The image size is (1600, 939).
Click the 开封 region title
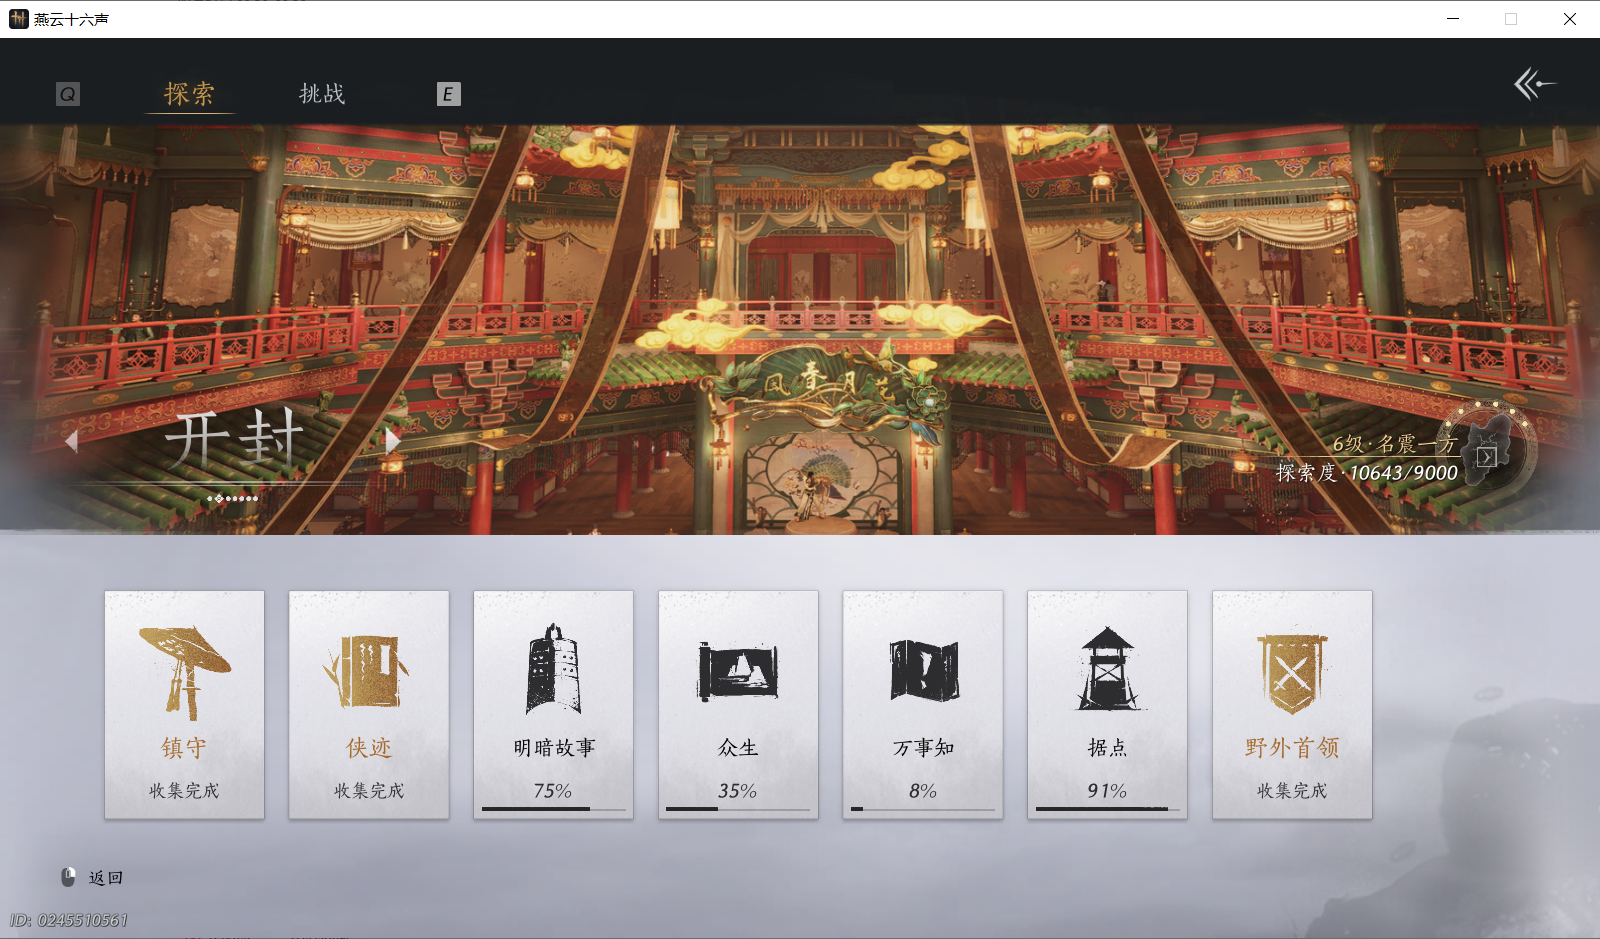tap(234, 440)
